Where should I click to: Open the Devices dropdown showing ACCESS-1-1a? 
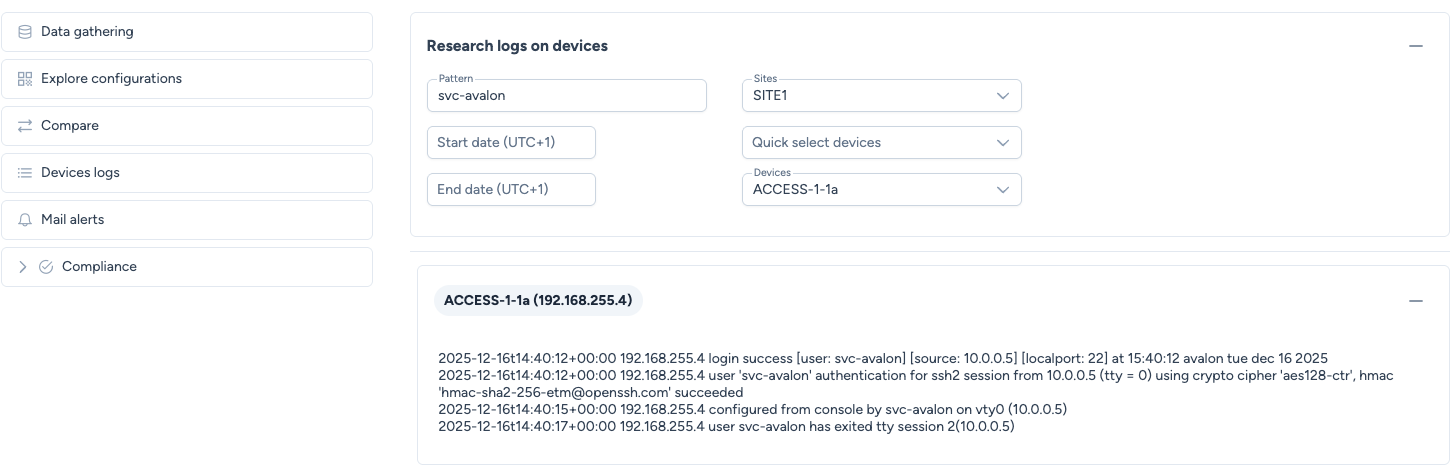click(881, 190)
